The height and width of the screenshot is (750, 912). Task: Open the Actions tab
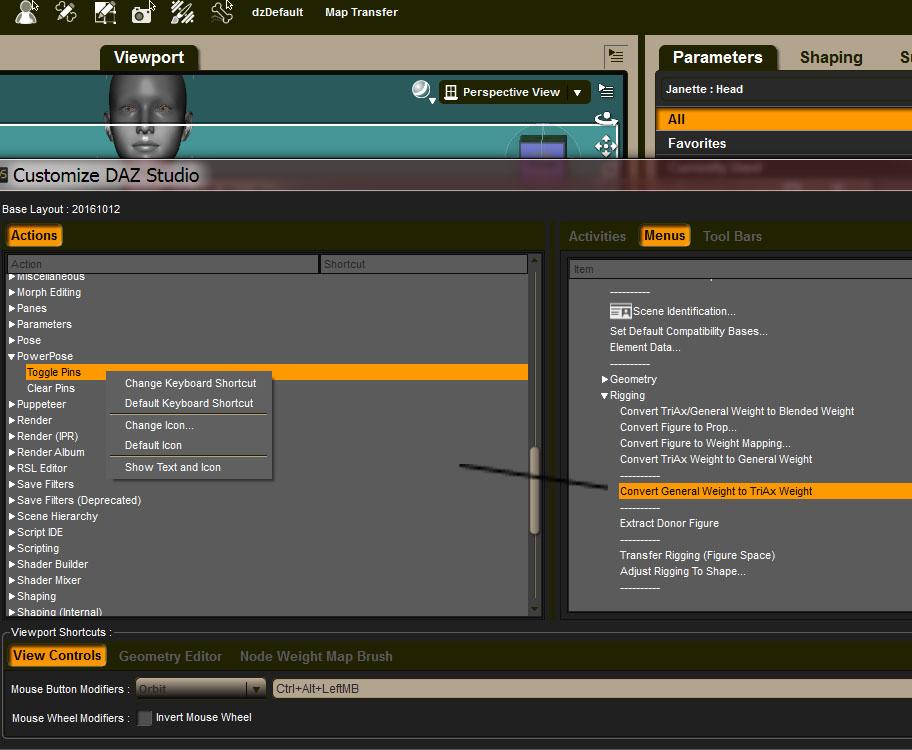coord(34,236)
